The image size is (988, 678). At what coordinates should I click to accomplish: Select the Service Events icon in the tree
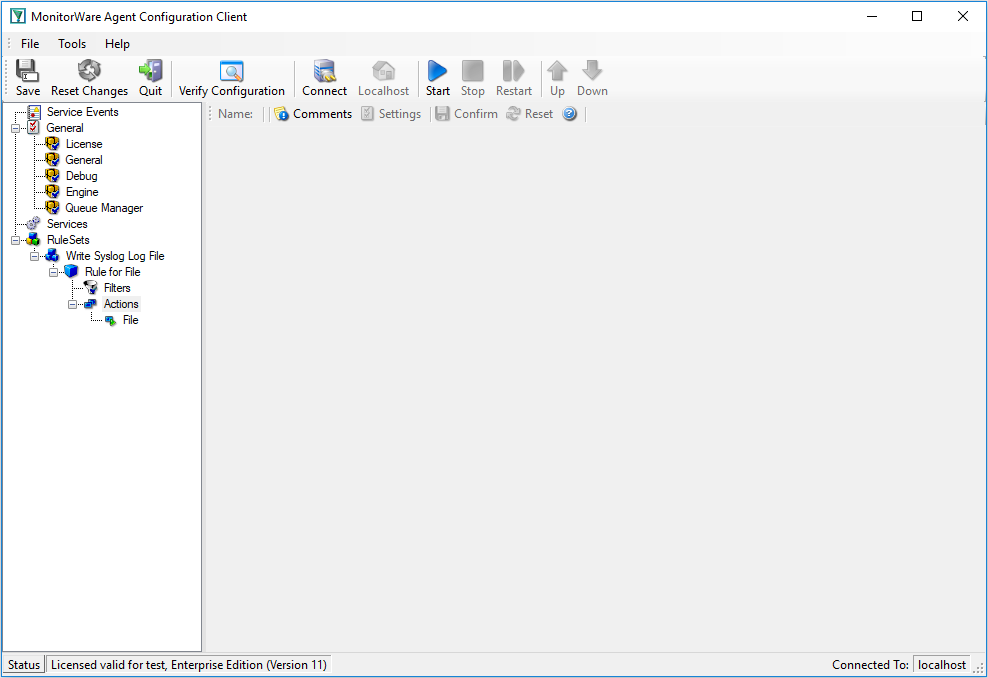[x=34, y=112]
